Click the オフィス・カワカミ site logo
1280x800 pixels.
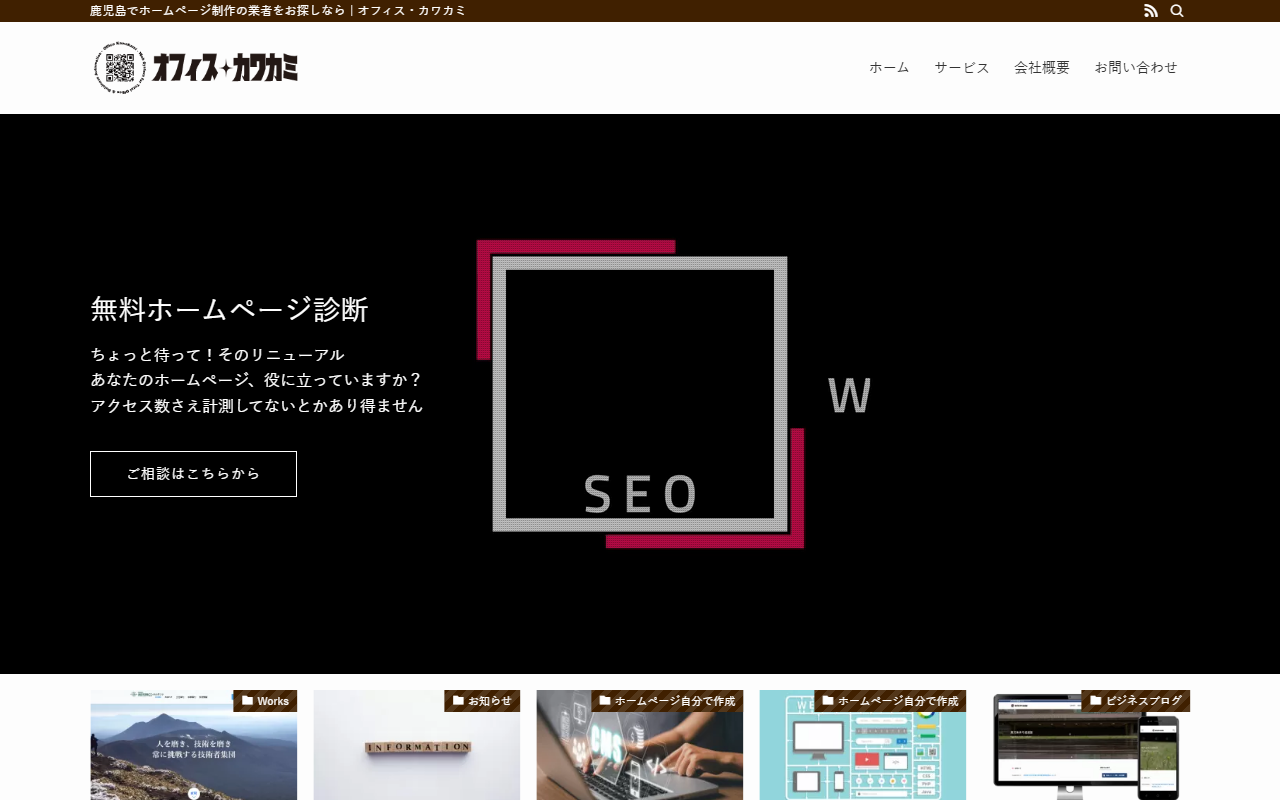[196, 68]
